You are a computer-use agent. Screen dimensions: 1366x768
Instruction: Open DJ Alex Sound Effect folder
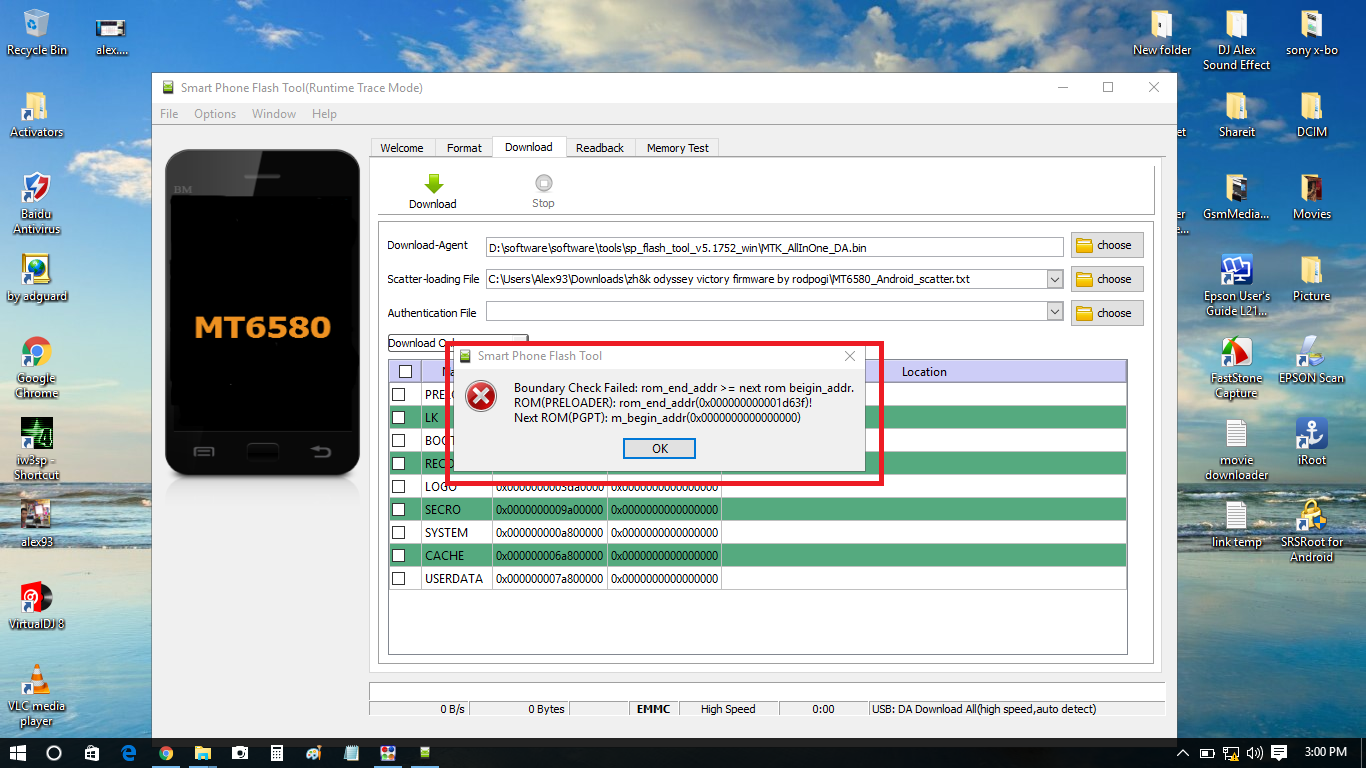pyautogui.click(x=1236, y=24)
